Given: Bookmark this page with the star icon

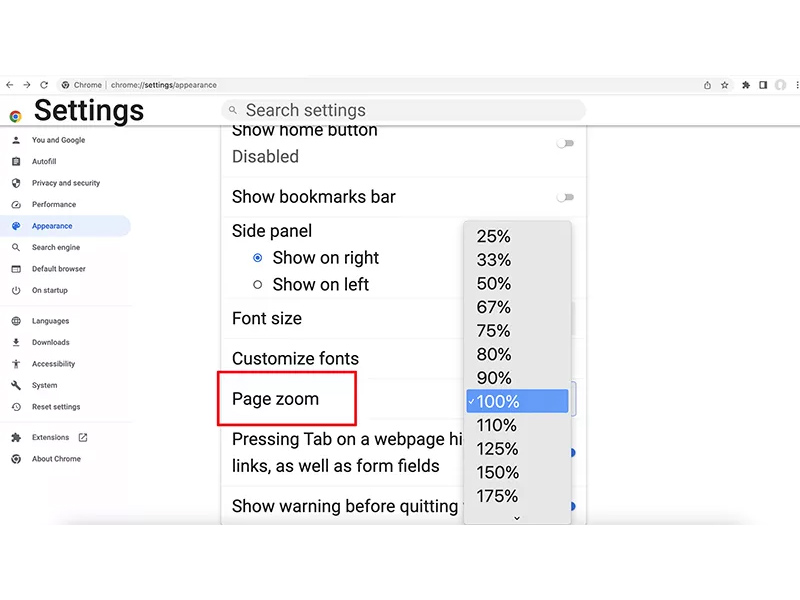Looking at the screenshot, I should (725, 85).
